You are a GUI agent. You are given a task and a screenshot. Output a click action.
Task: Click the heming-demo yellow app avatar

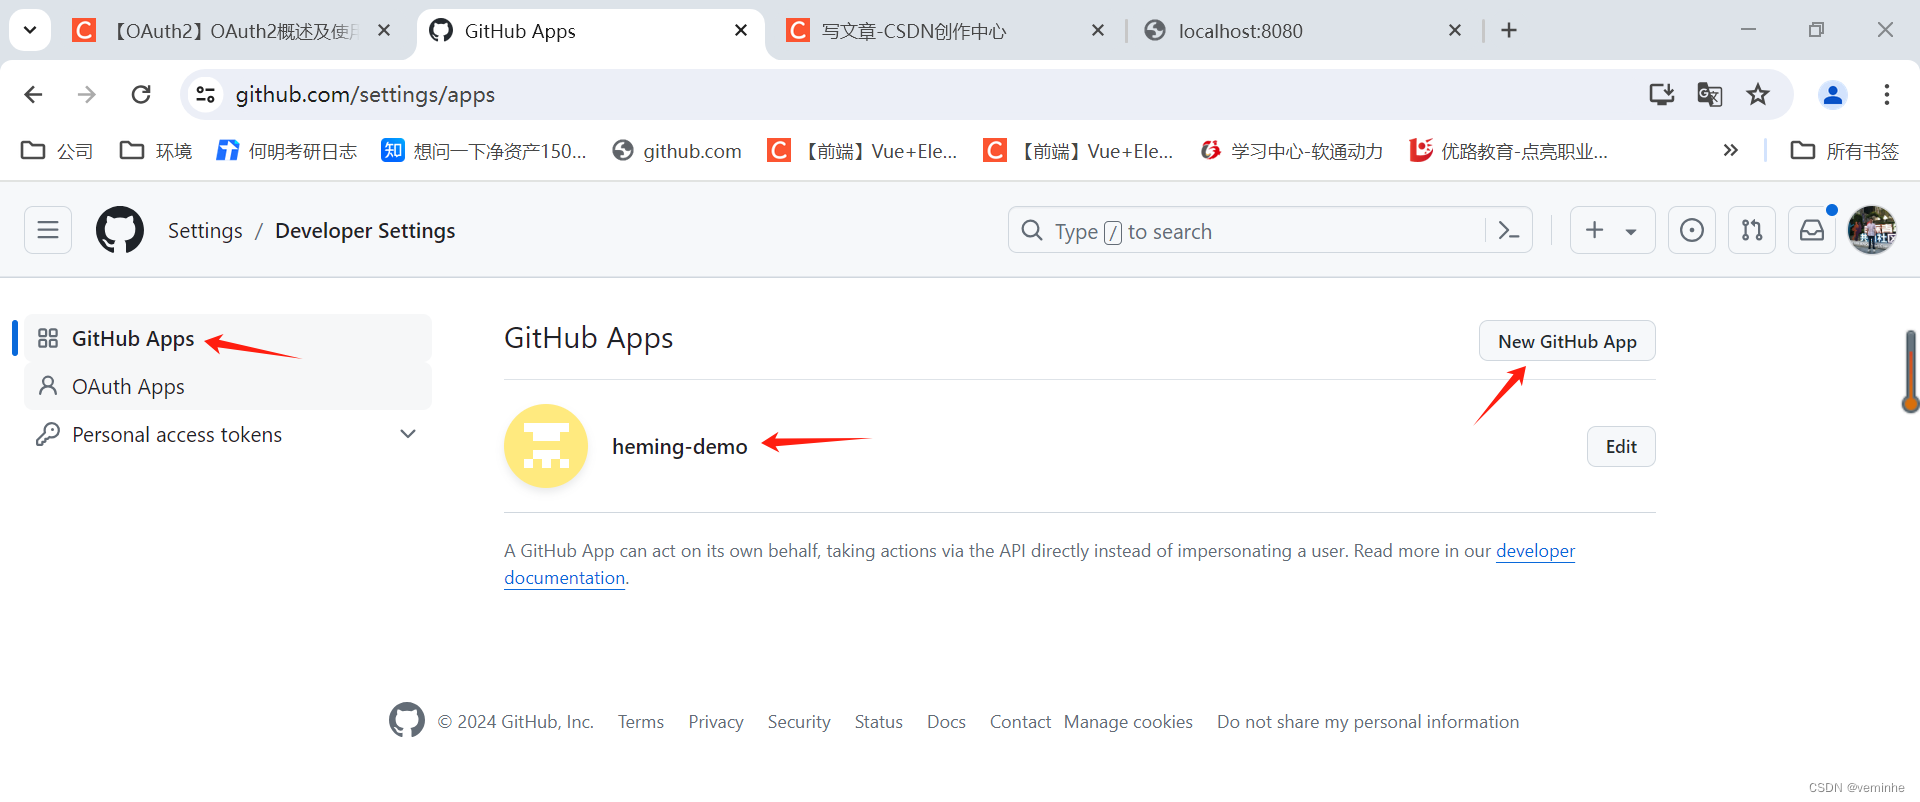(546, 446)
